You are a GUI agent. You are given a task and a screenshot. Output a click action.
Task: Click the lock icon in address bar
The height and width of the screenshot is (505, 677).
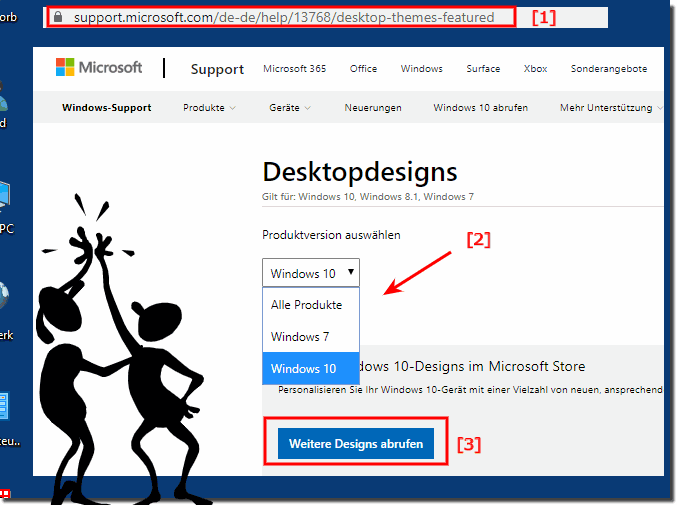(58, 17)
